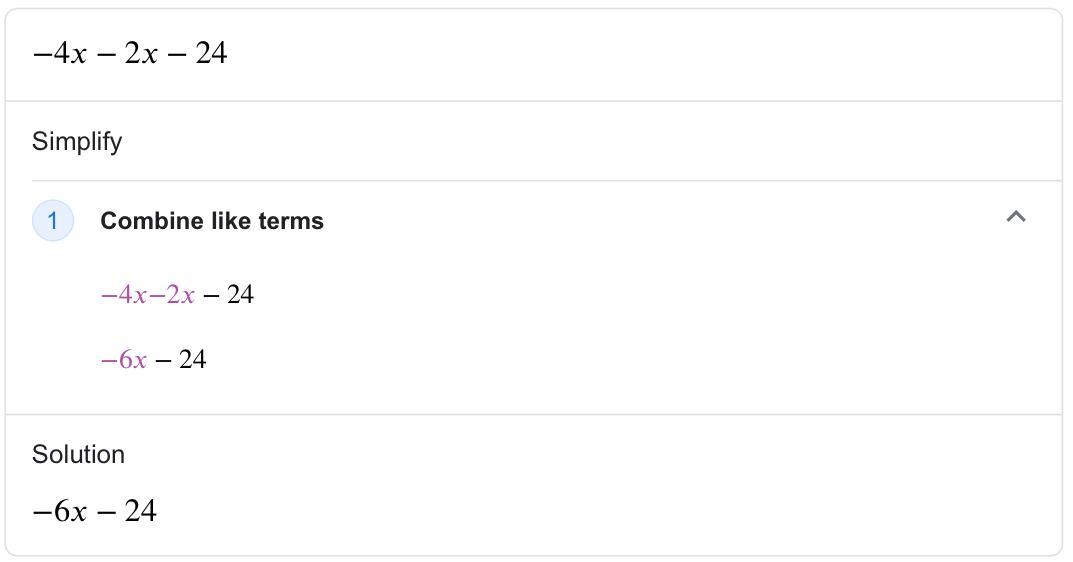The width and height of the screenshot is (1073, 562).
Task: Click the Solution label
Action: pos(78,454)
